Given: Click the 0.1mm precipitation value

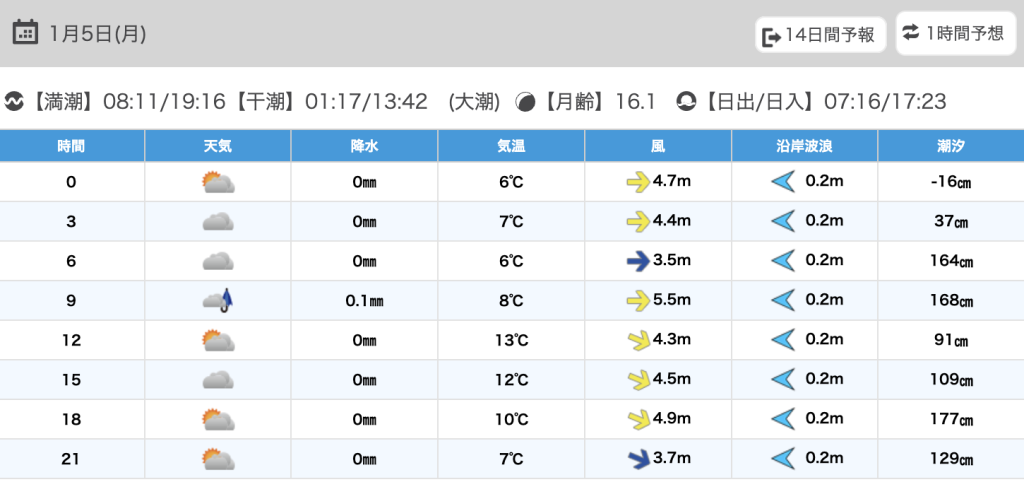Looking at the screenshot, I should click(x=364, y=301).
